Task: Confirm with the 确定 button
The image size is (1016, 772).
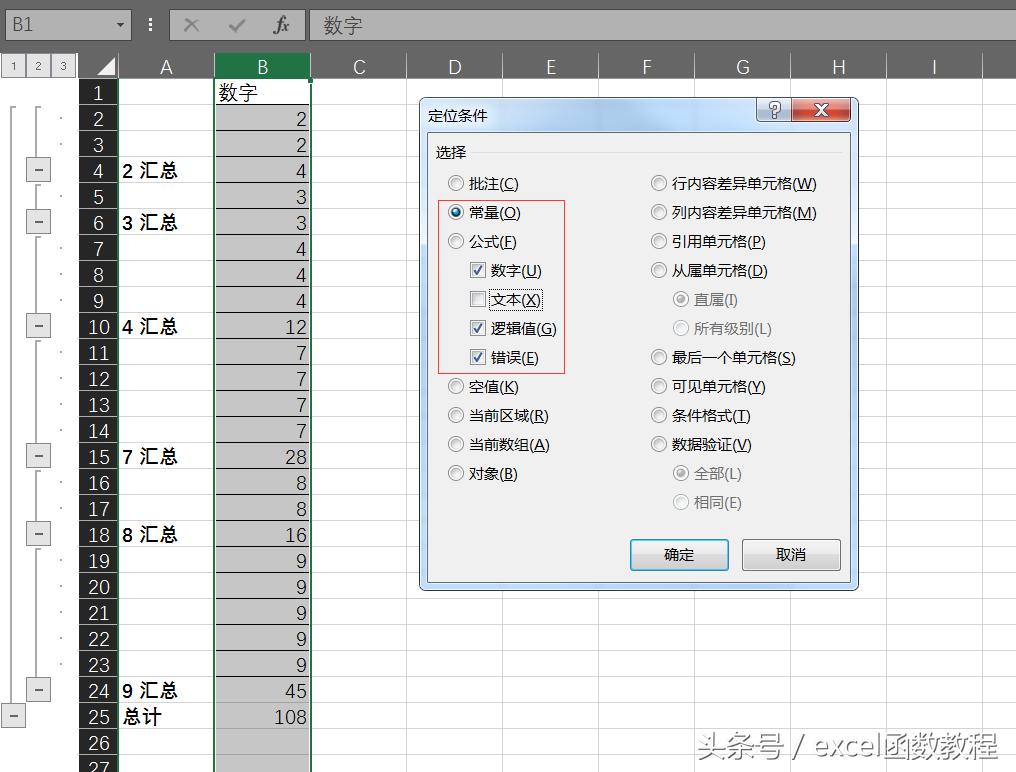Action: click(679, 555)
